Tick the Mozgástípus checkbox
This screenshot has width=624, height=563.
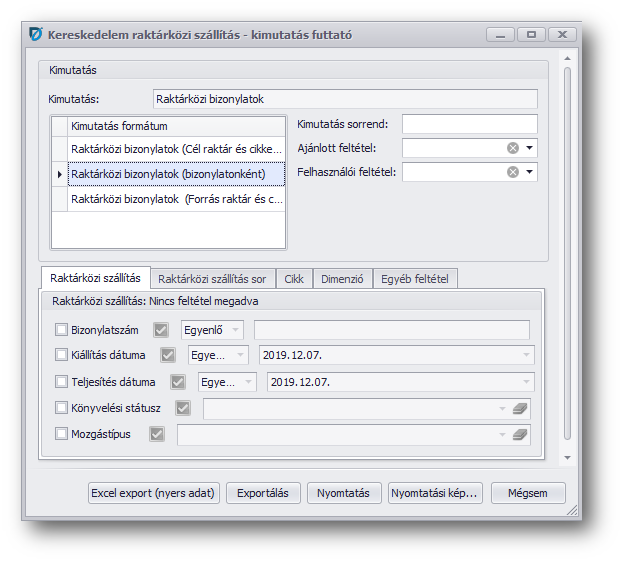[x=61, y=434]
